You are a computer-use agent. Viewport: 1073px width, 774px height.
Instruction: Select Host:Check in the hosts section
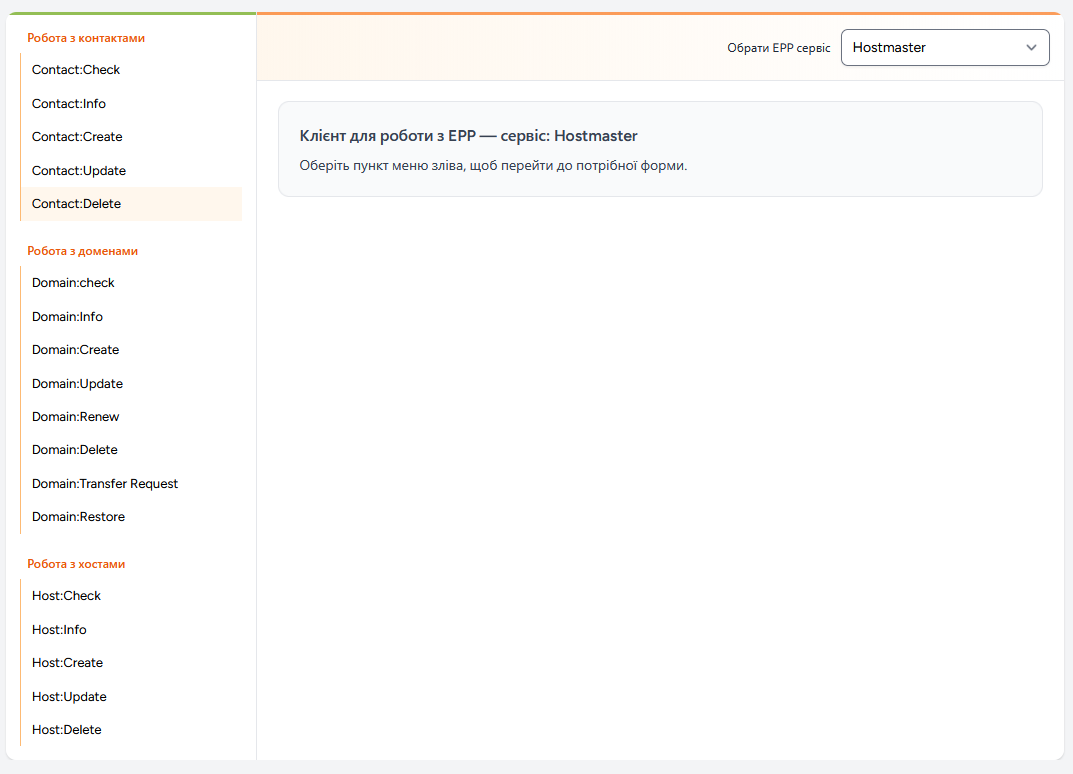tap(66, 595)
